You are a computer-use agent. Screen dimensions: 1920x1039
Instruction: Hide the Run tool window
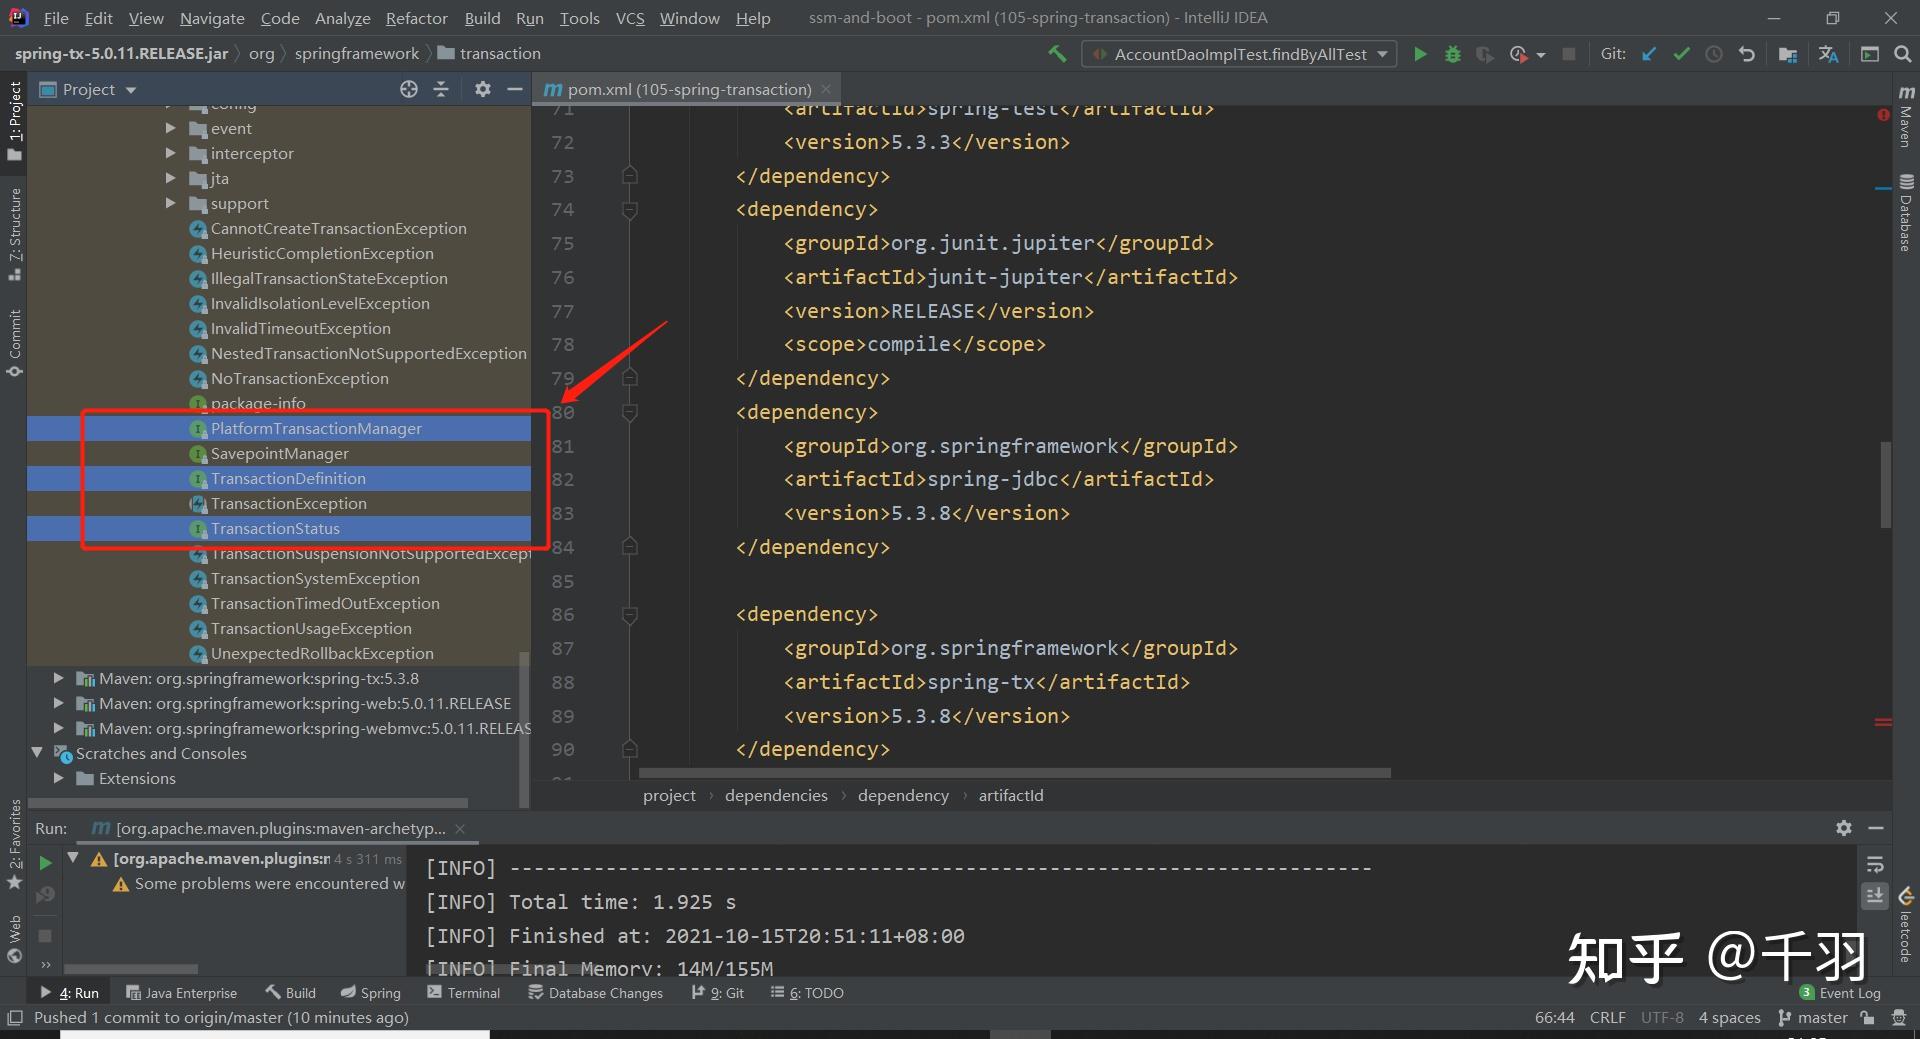pyautogui.click(x=1876, y=828)
